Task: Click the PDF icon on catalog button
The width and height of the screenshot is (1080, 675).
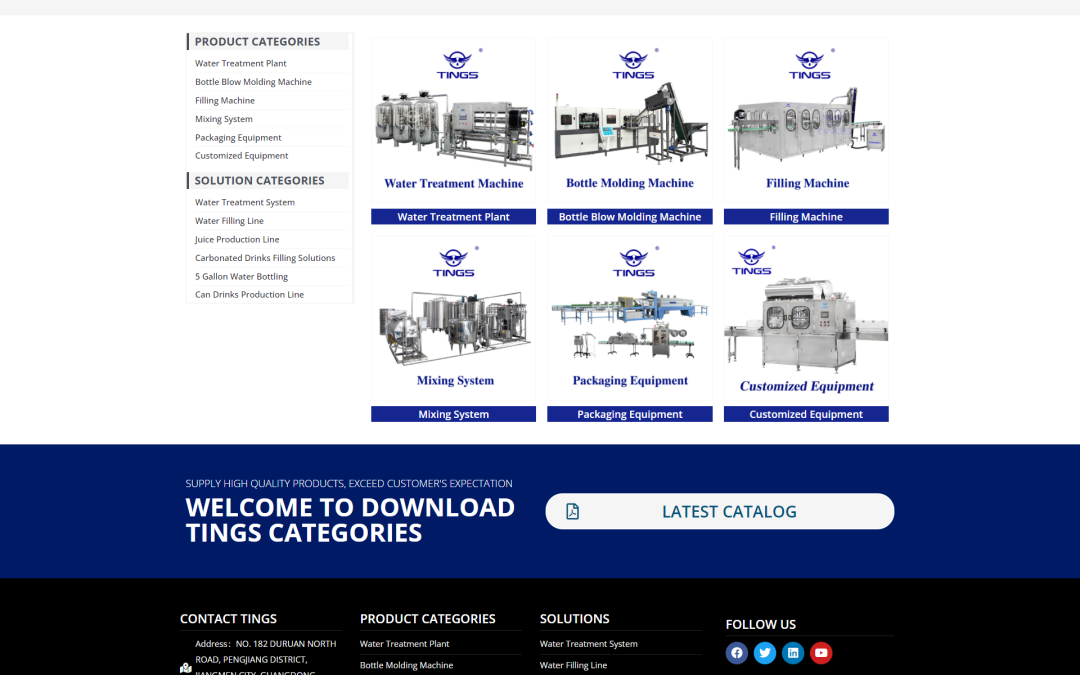Action: 573,511
